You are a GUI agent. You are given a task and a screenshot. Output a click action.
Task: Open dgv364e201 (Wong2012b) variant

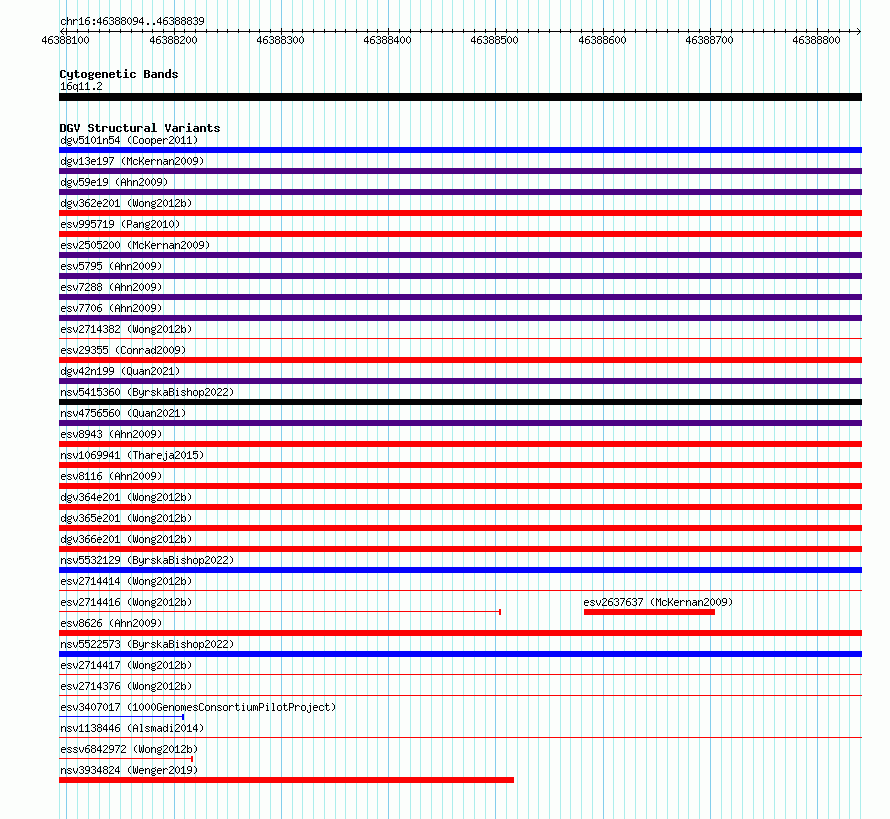click(126, 497)
